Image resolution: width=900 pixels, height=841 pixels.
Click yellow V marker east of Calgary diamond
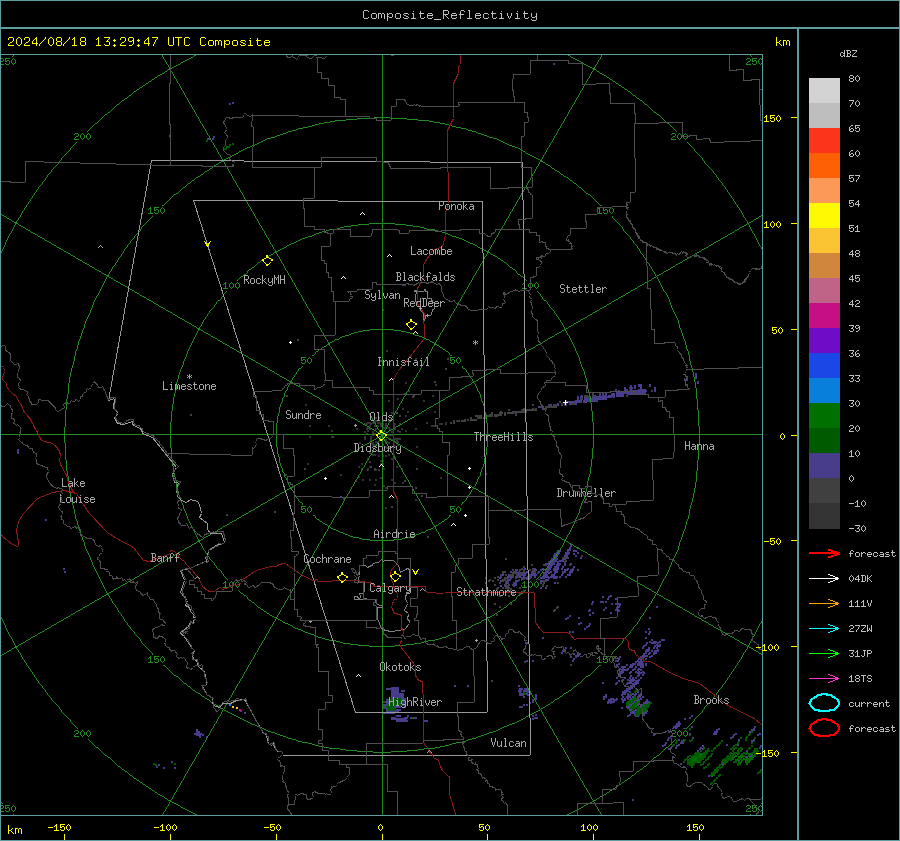point(416,572)
